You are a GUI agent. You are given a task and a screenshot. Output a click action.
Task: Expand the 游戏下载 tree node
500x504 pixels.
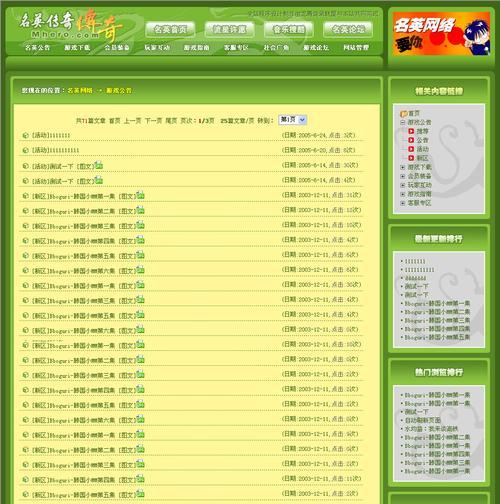[402, 167]
